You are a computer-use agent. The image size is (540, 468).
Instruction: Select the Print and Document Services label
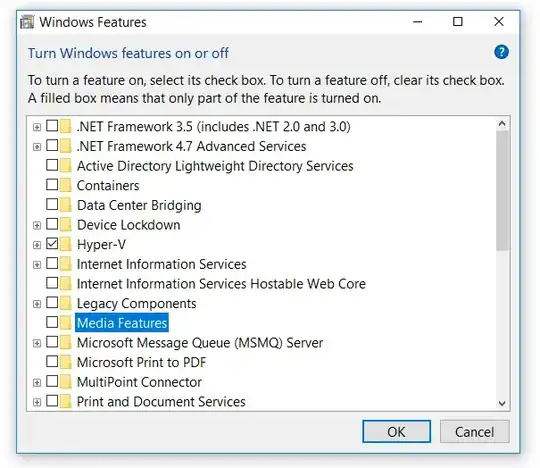(161, 402)
